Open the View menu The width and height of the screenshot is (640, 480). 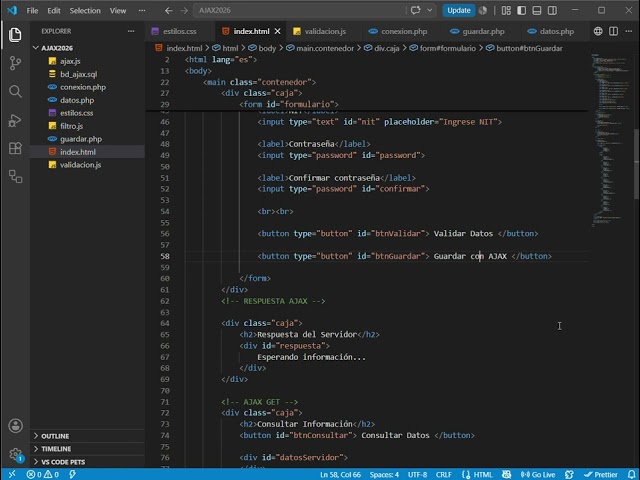118,11
